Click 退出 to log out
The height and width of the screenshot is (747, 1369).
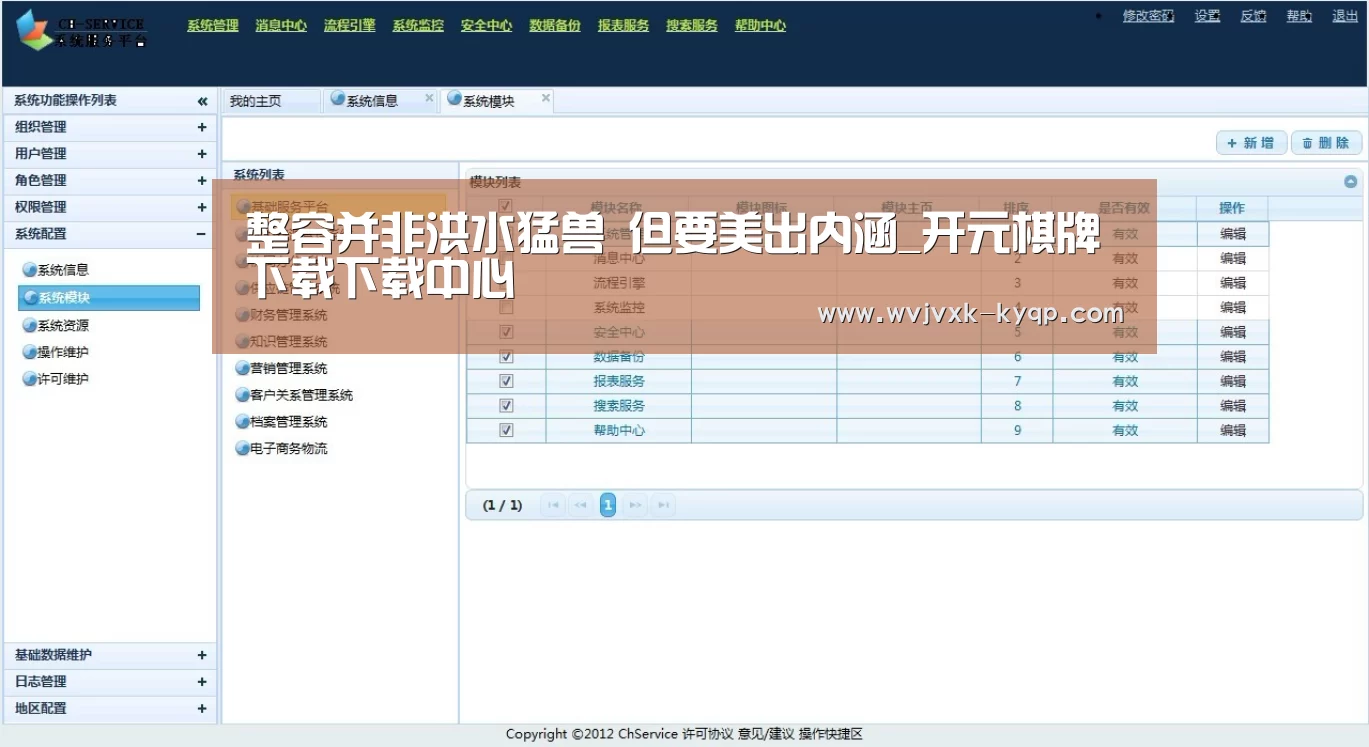coord(1345,16)
